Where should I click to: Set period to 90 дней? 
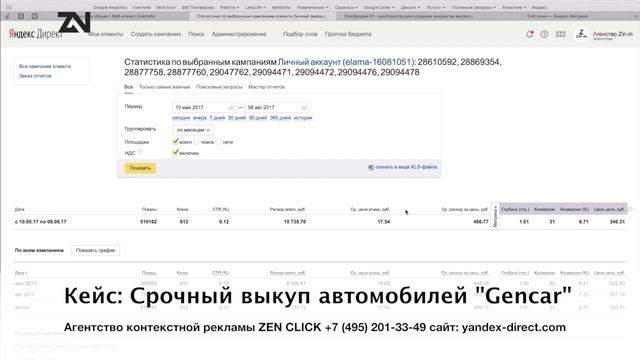[258, 118]
